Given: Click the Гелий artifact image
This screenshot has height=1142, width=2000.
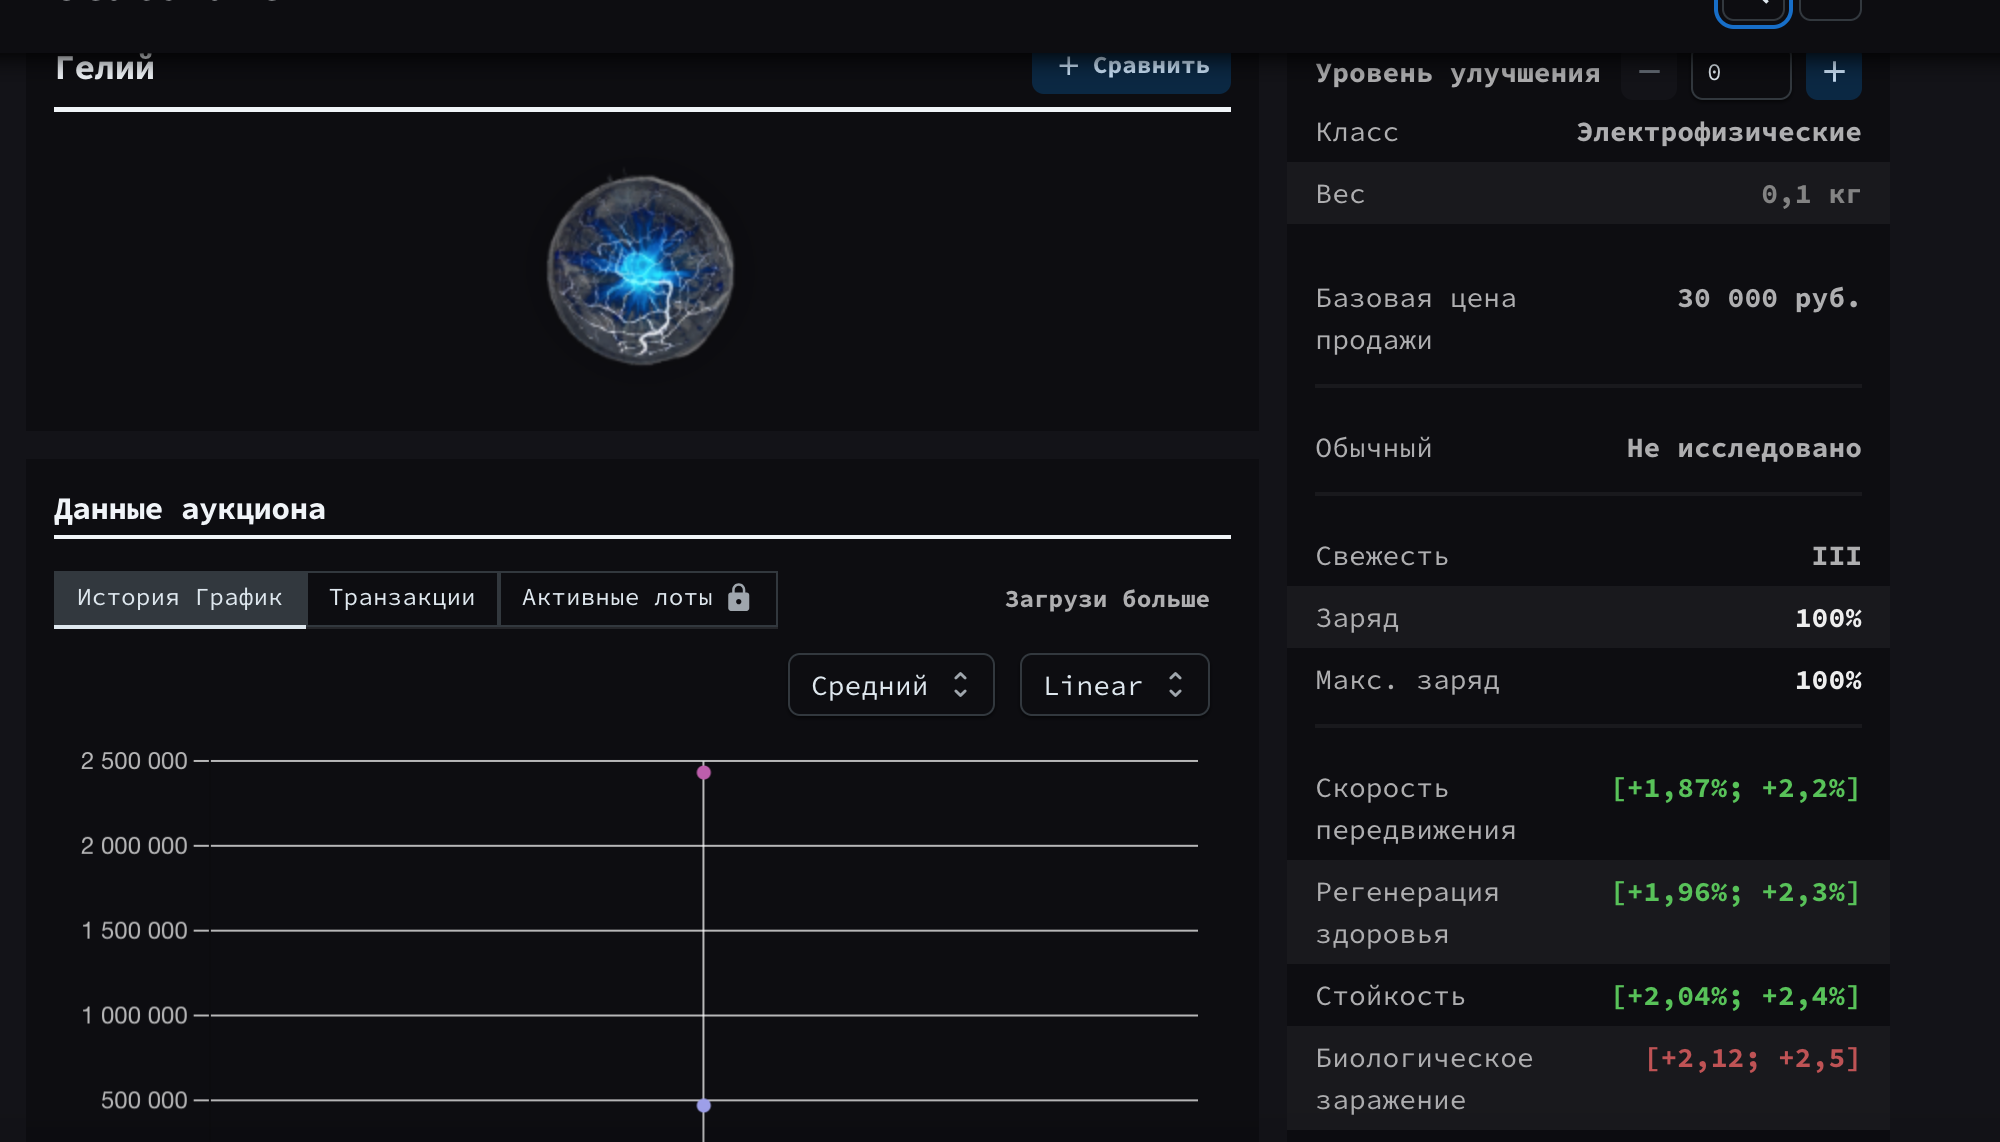Looking at the screenshot, I should point(641,270).
